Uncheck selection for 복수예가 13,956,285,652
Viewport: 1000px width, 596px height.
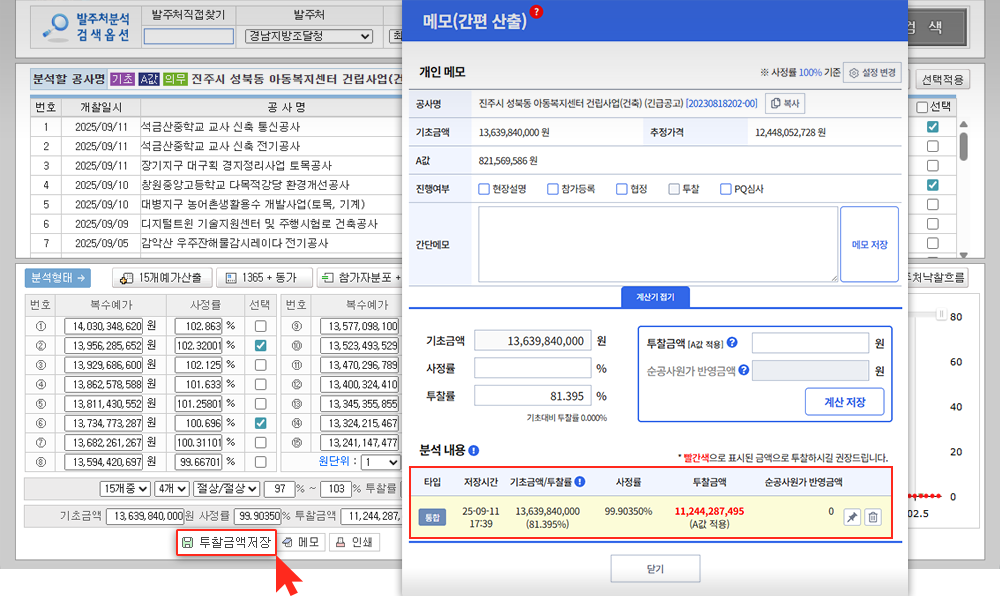pos(260,345)
